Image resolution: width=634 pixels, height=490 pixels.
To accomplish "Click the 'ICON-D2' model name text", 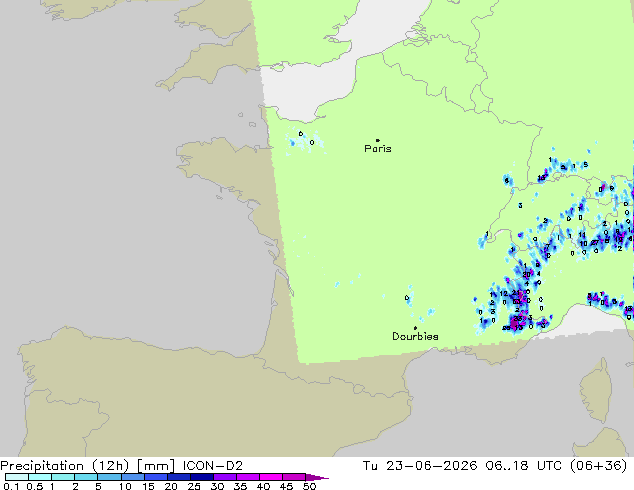I will 213,466.
